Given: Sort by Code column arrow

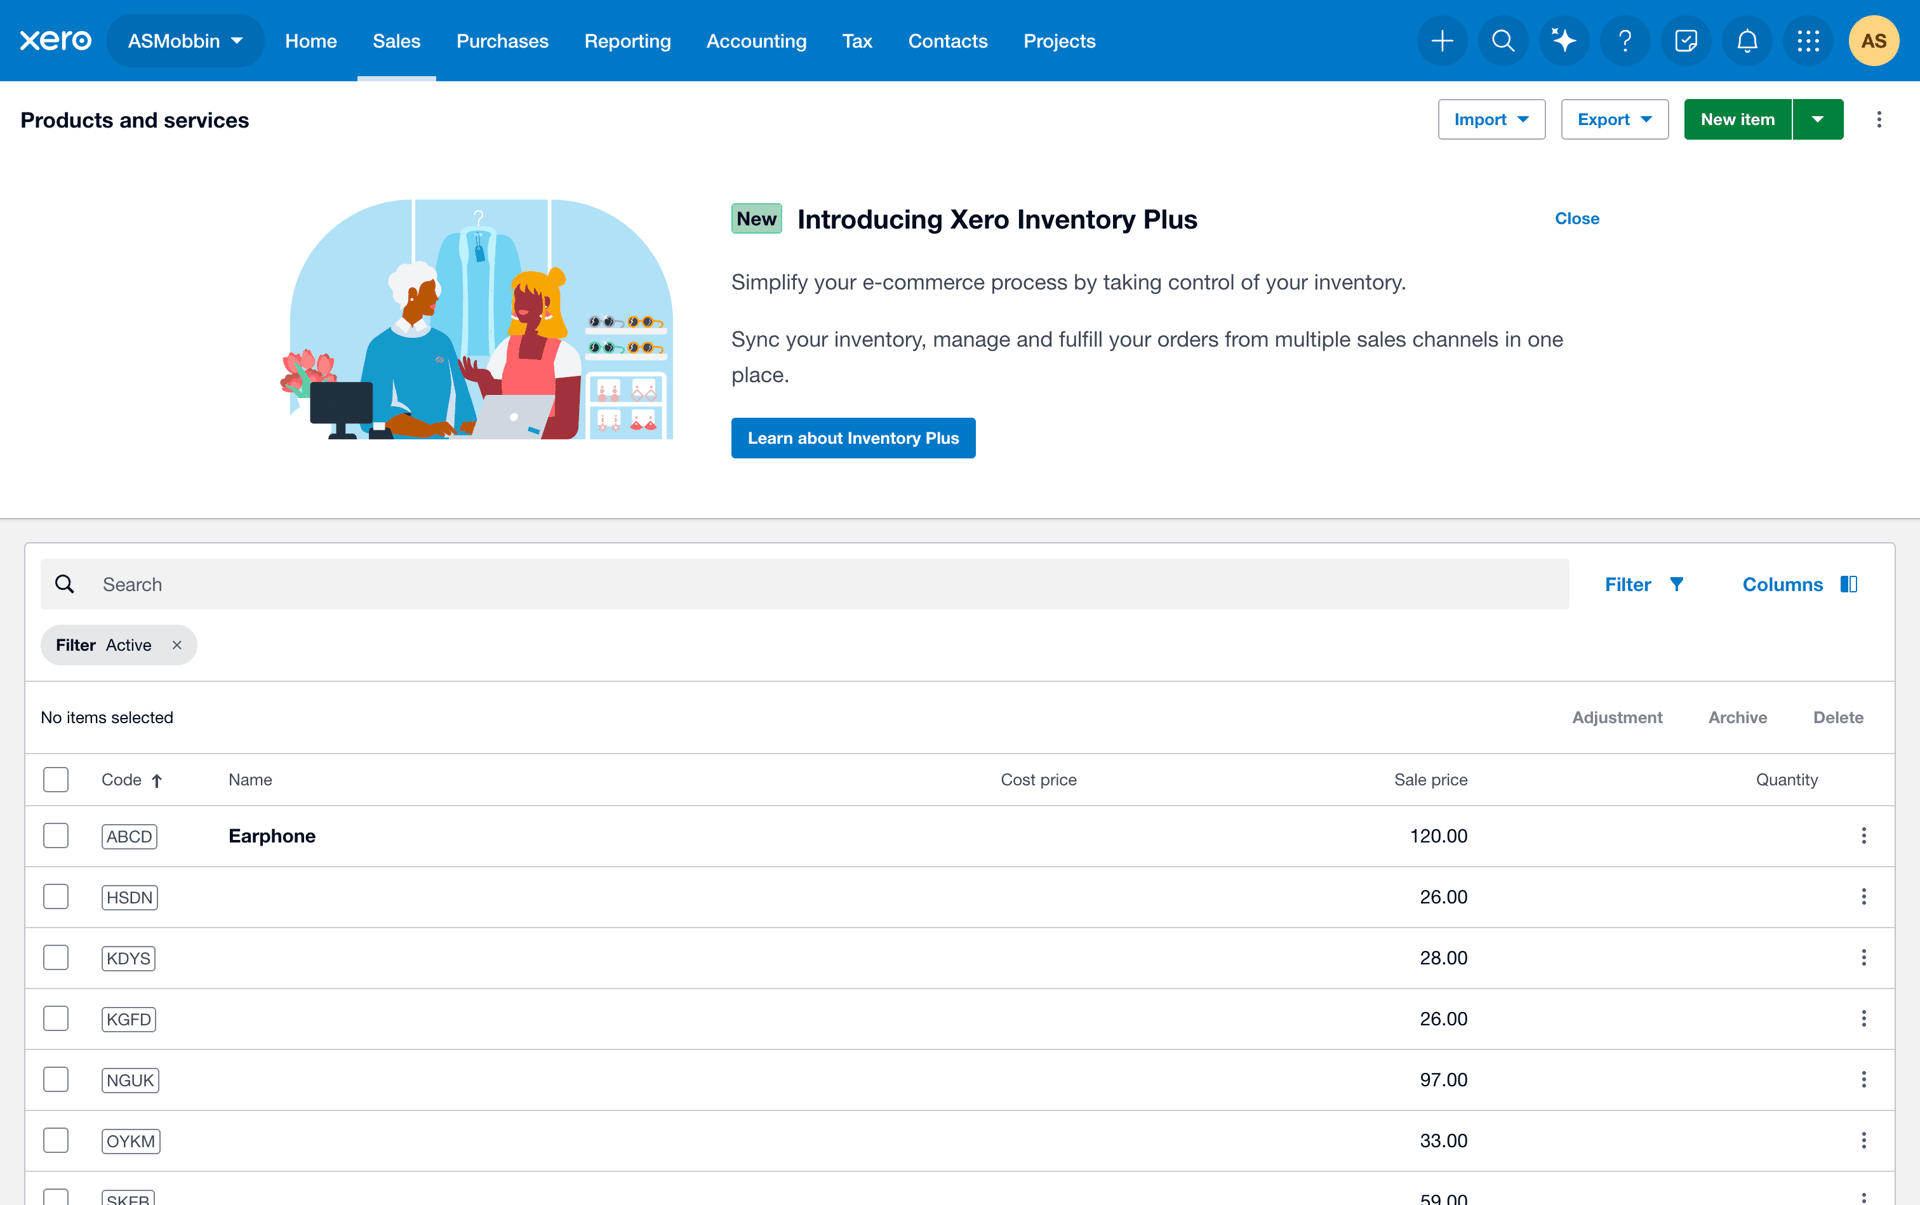Looking at the screenshot, I should [x=157, y=780].
